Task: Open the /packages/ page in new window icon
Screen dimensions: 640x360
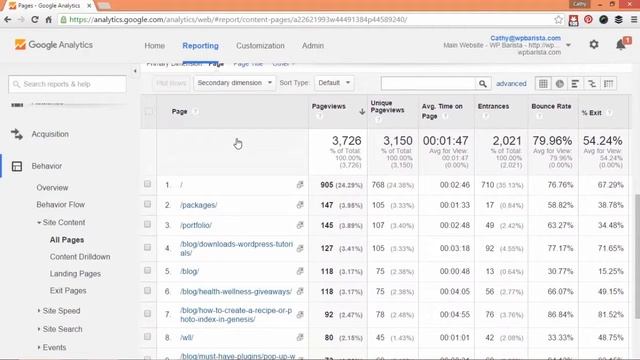Action: (300, 205)
